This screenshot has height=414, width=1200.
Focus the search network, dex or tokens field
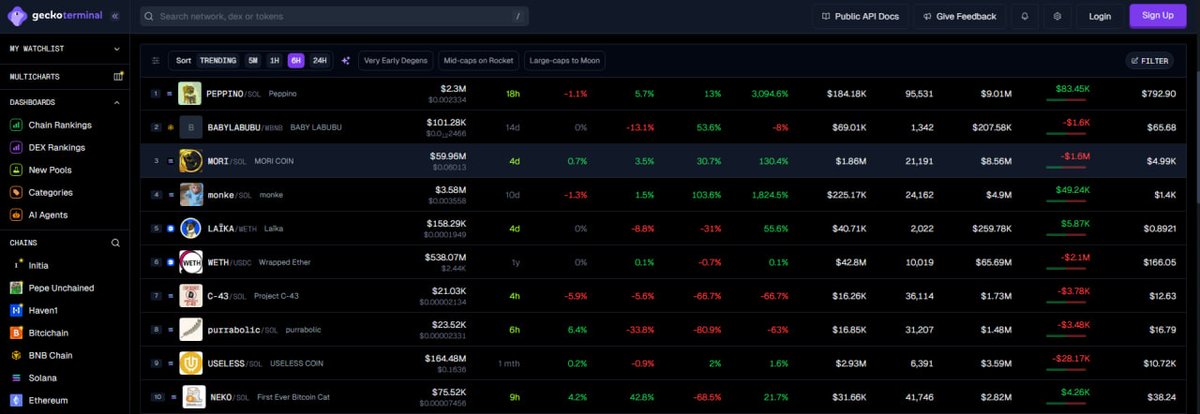pyautogui.click(x=335, y=16)
